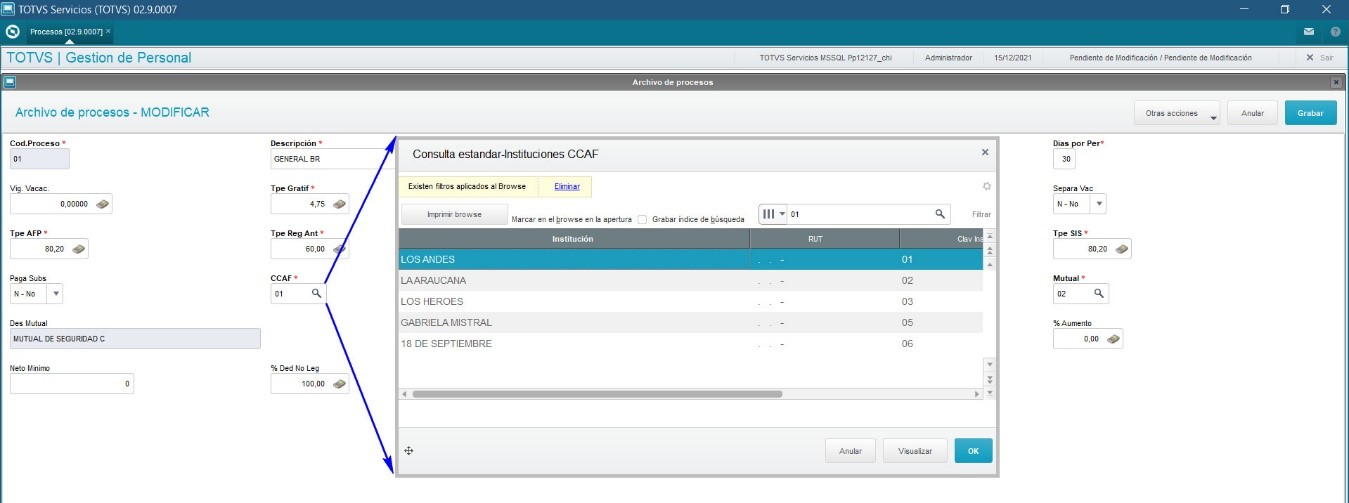1349x503 pixels.
Task: Click the grid's scroll-left arrow
Action: coord(404,394)
